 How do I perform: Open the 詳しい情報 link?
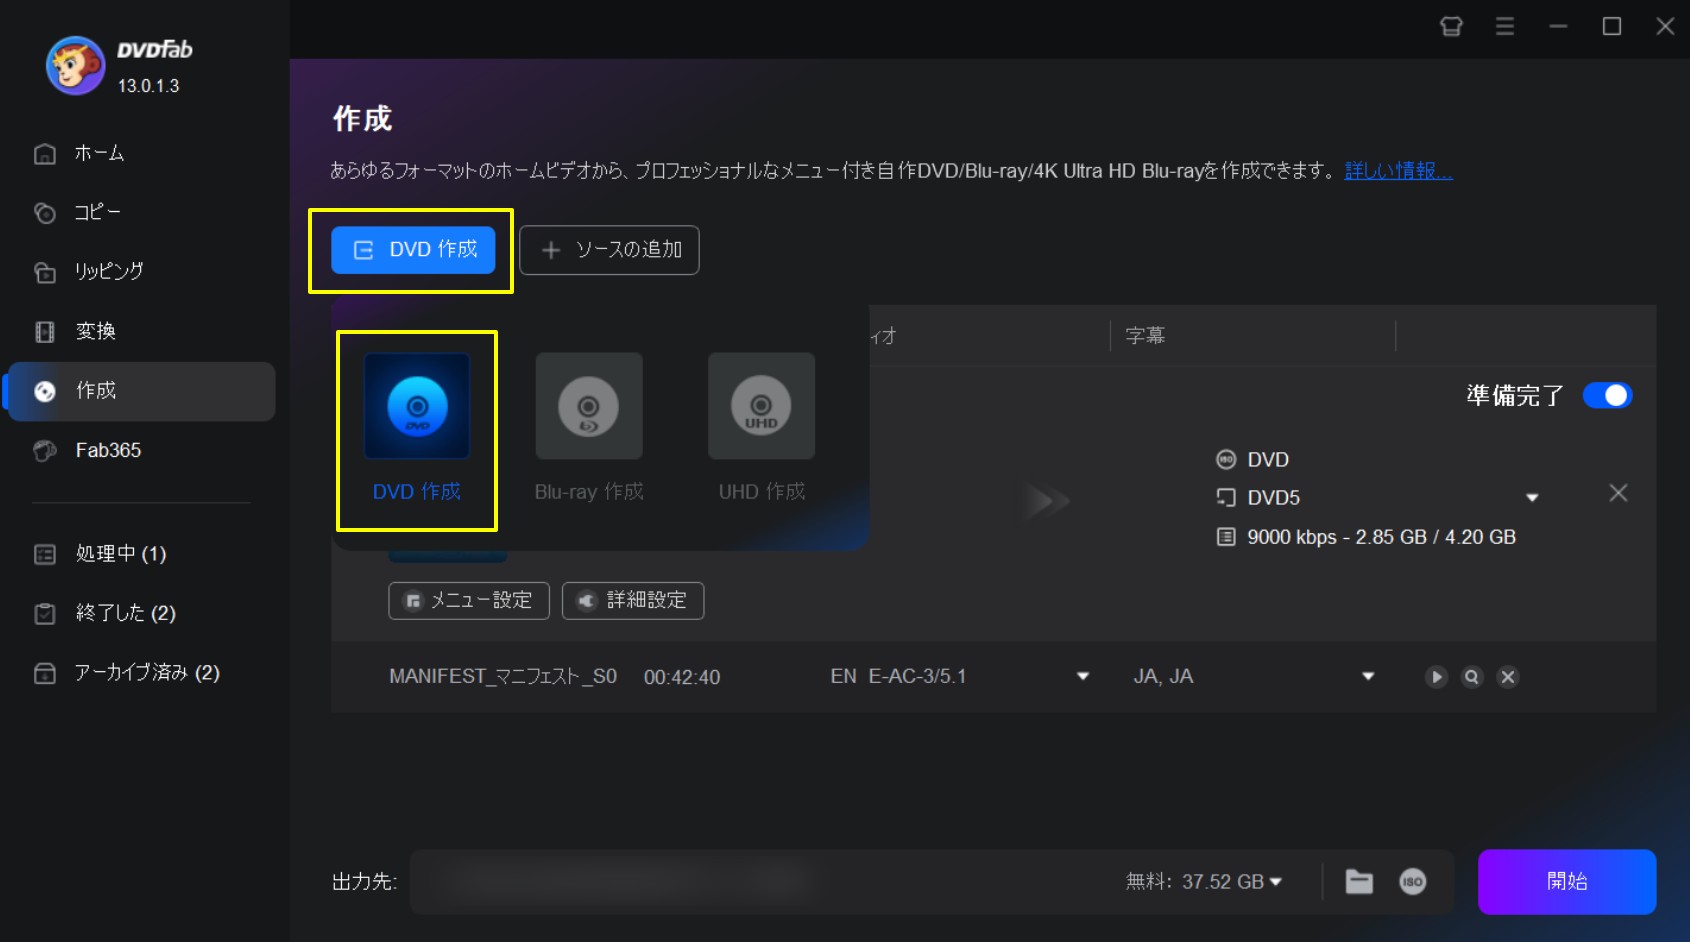[x=1398, y=171]
